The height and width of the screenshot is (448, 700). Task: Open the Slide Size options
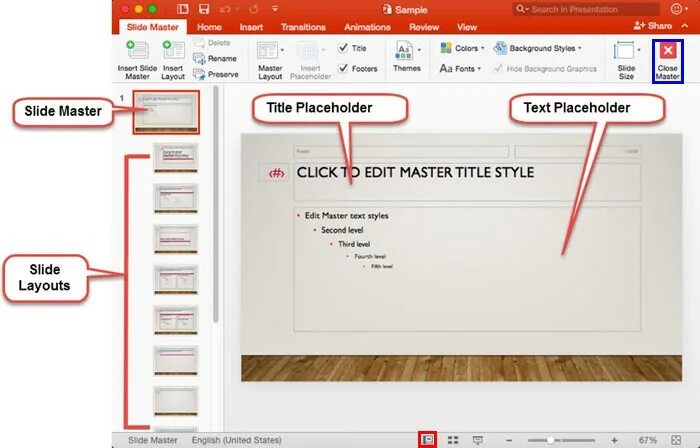tap(626, 60)
